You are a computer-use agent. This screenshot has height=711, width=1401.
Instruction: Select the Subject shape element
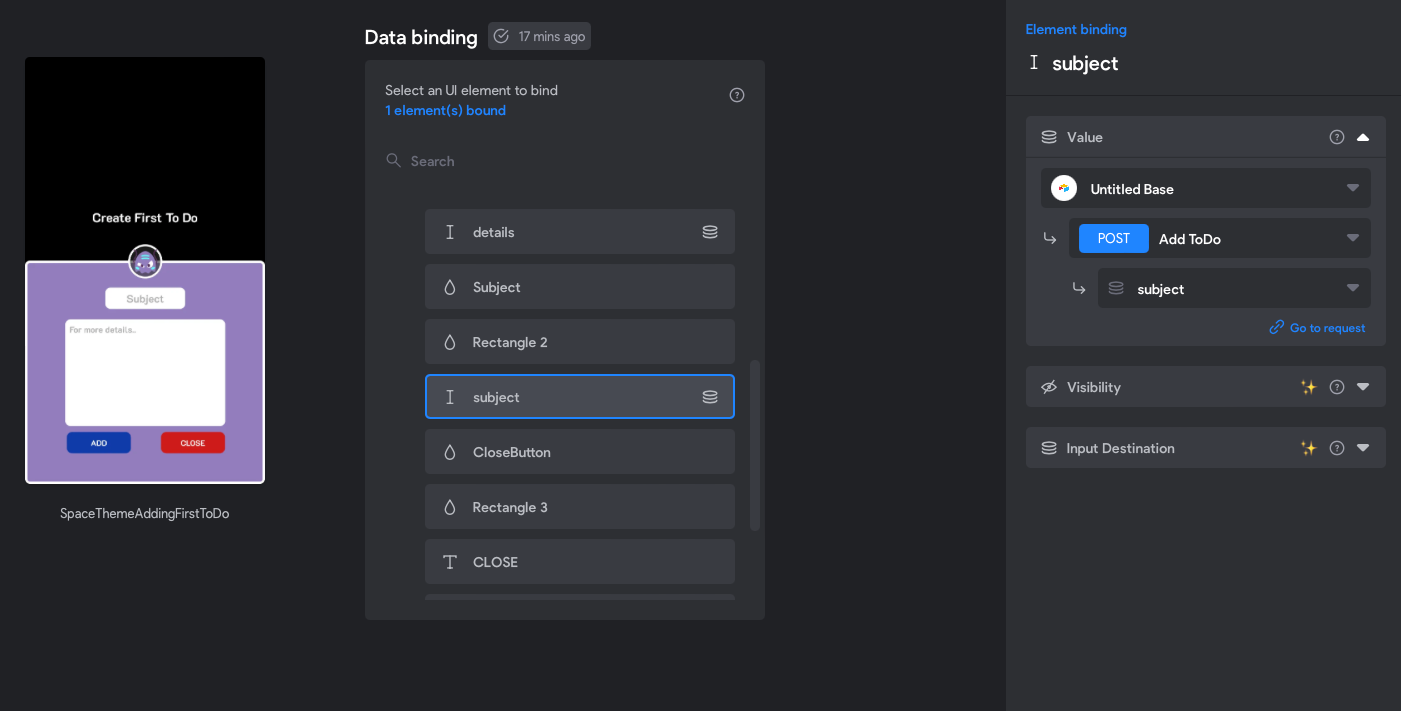(x=580, y=286)
